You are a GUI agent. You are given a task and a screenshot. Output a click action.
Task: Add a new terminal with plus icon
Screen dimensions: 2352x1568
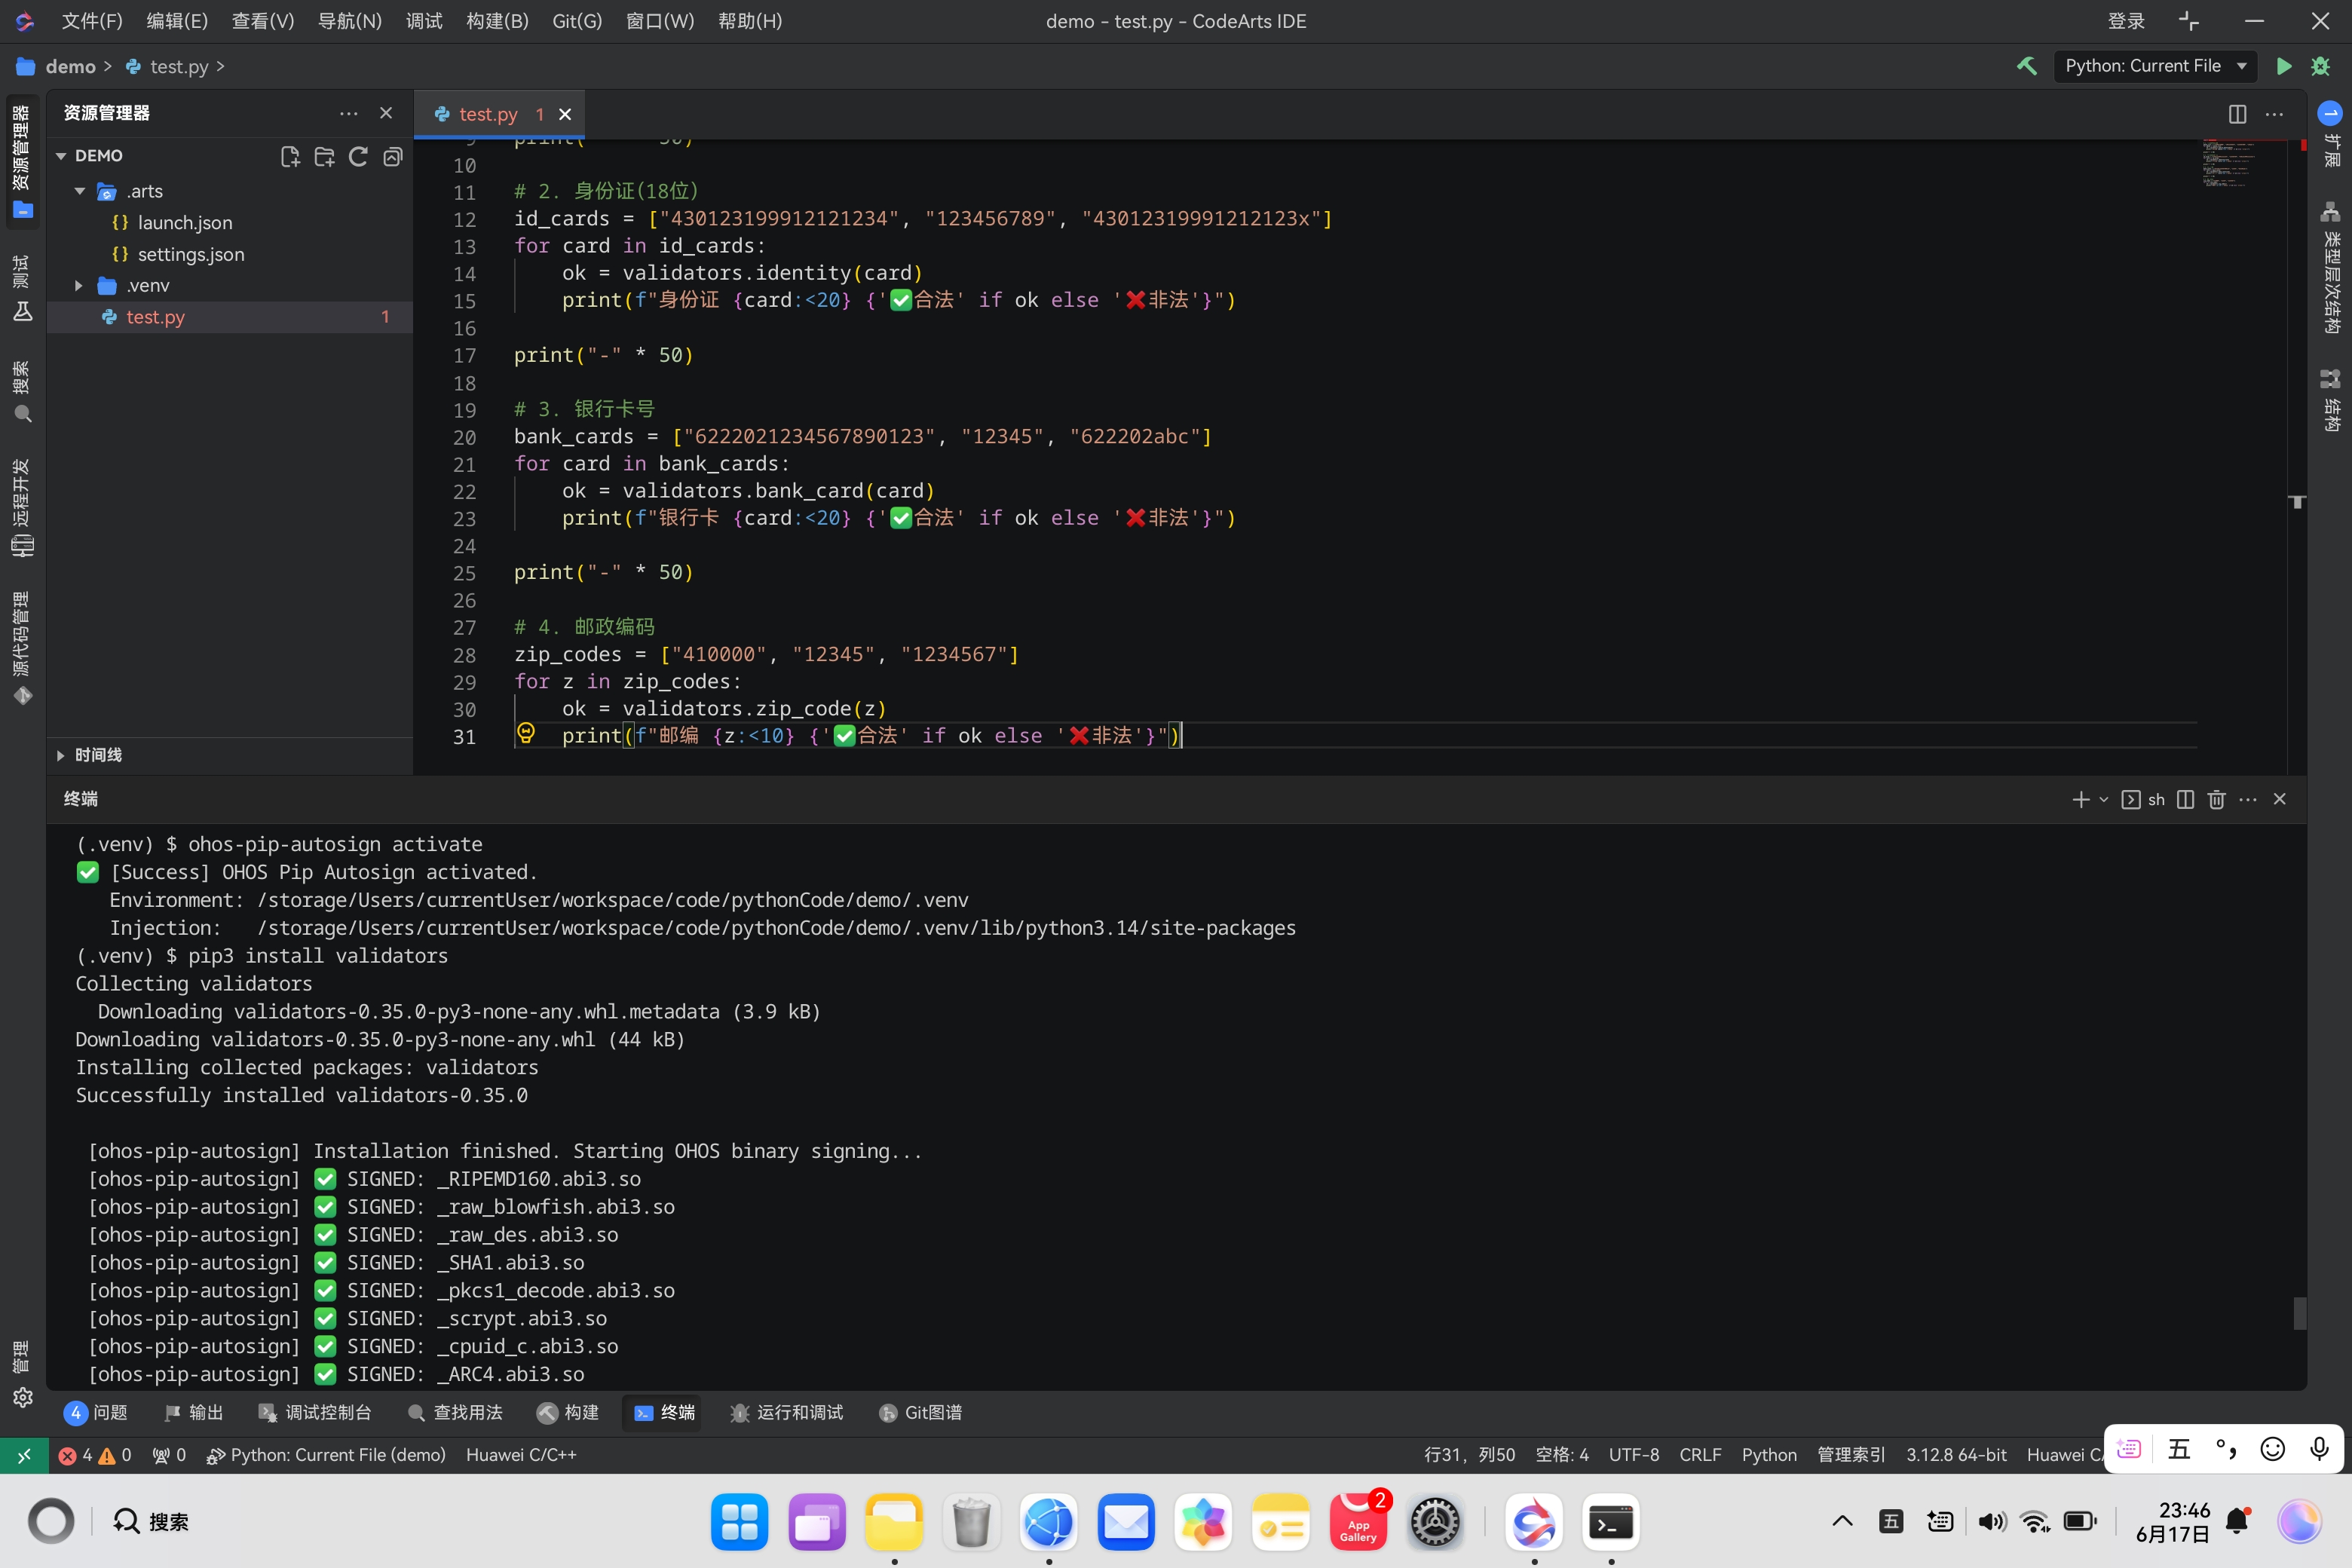(2080, 799)
